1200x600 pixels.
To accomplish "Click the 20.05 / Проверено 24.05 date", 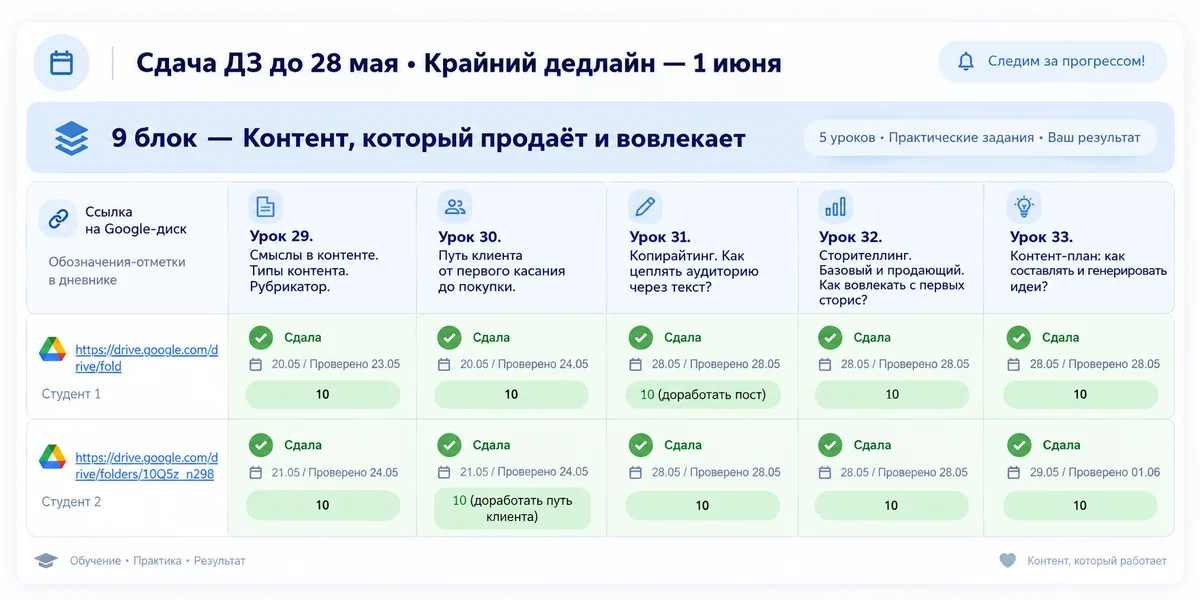I will coord(524,364).
